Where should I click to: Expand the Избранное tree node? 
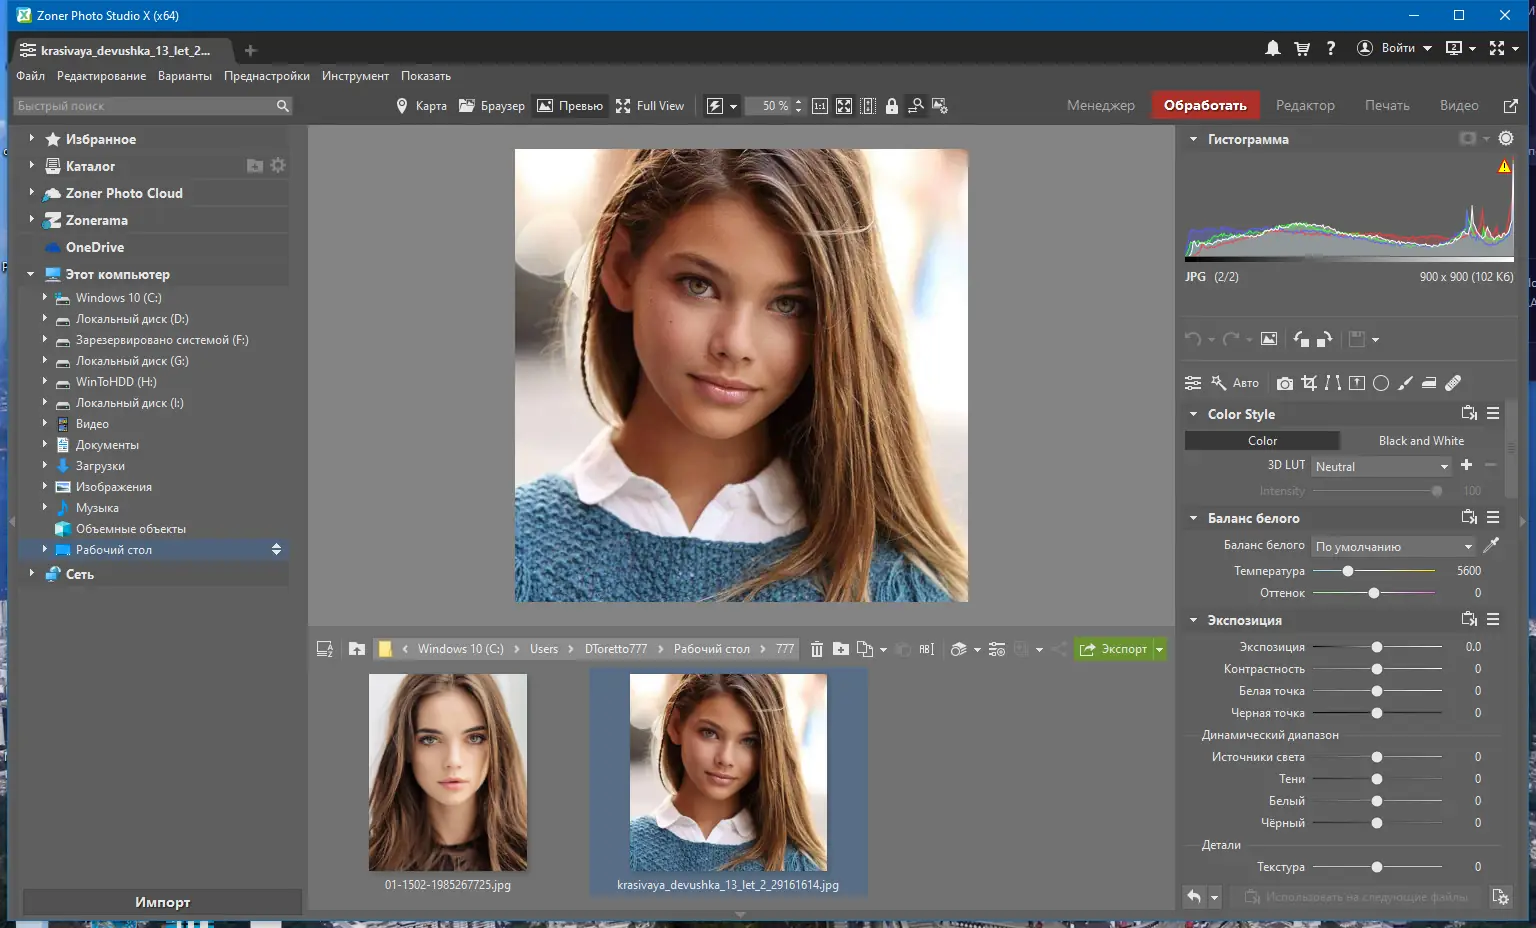point(31,139)
